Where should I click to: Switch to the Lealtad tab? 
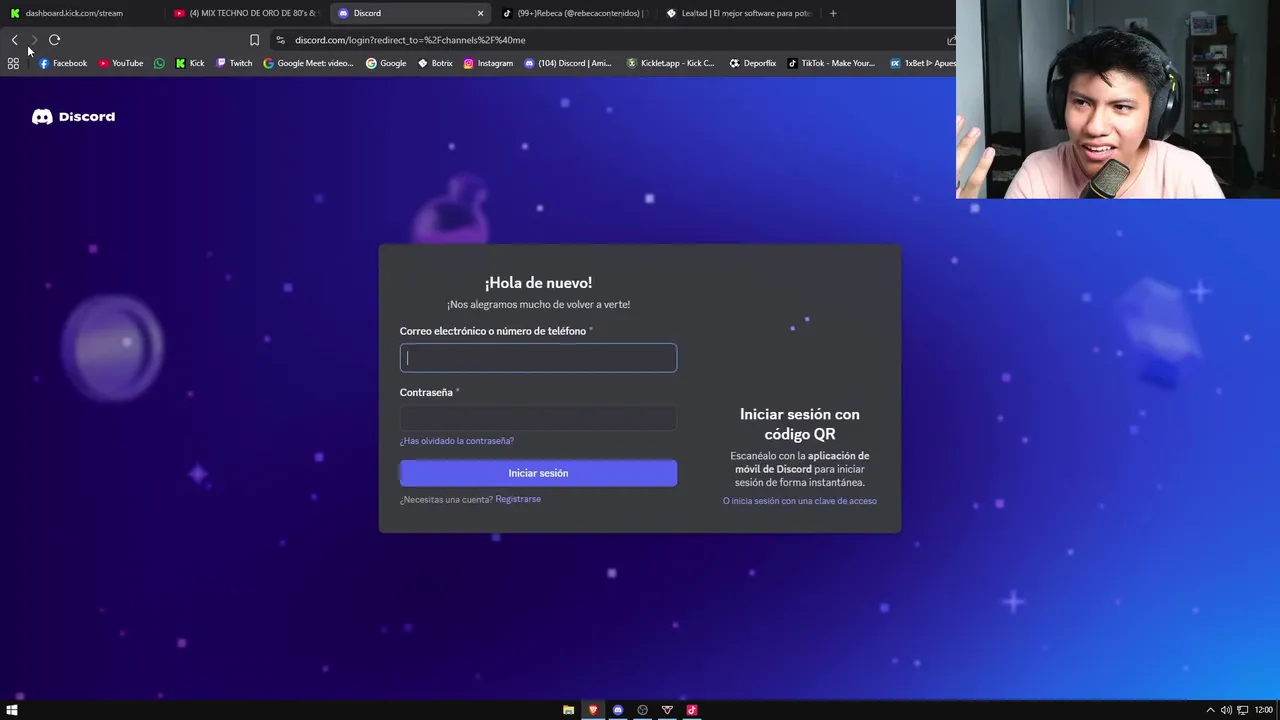tap(738, 13)
